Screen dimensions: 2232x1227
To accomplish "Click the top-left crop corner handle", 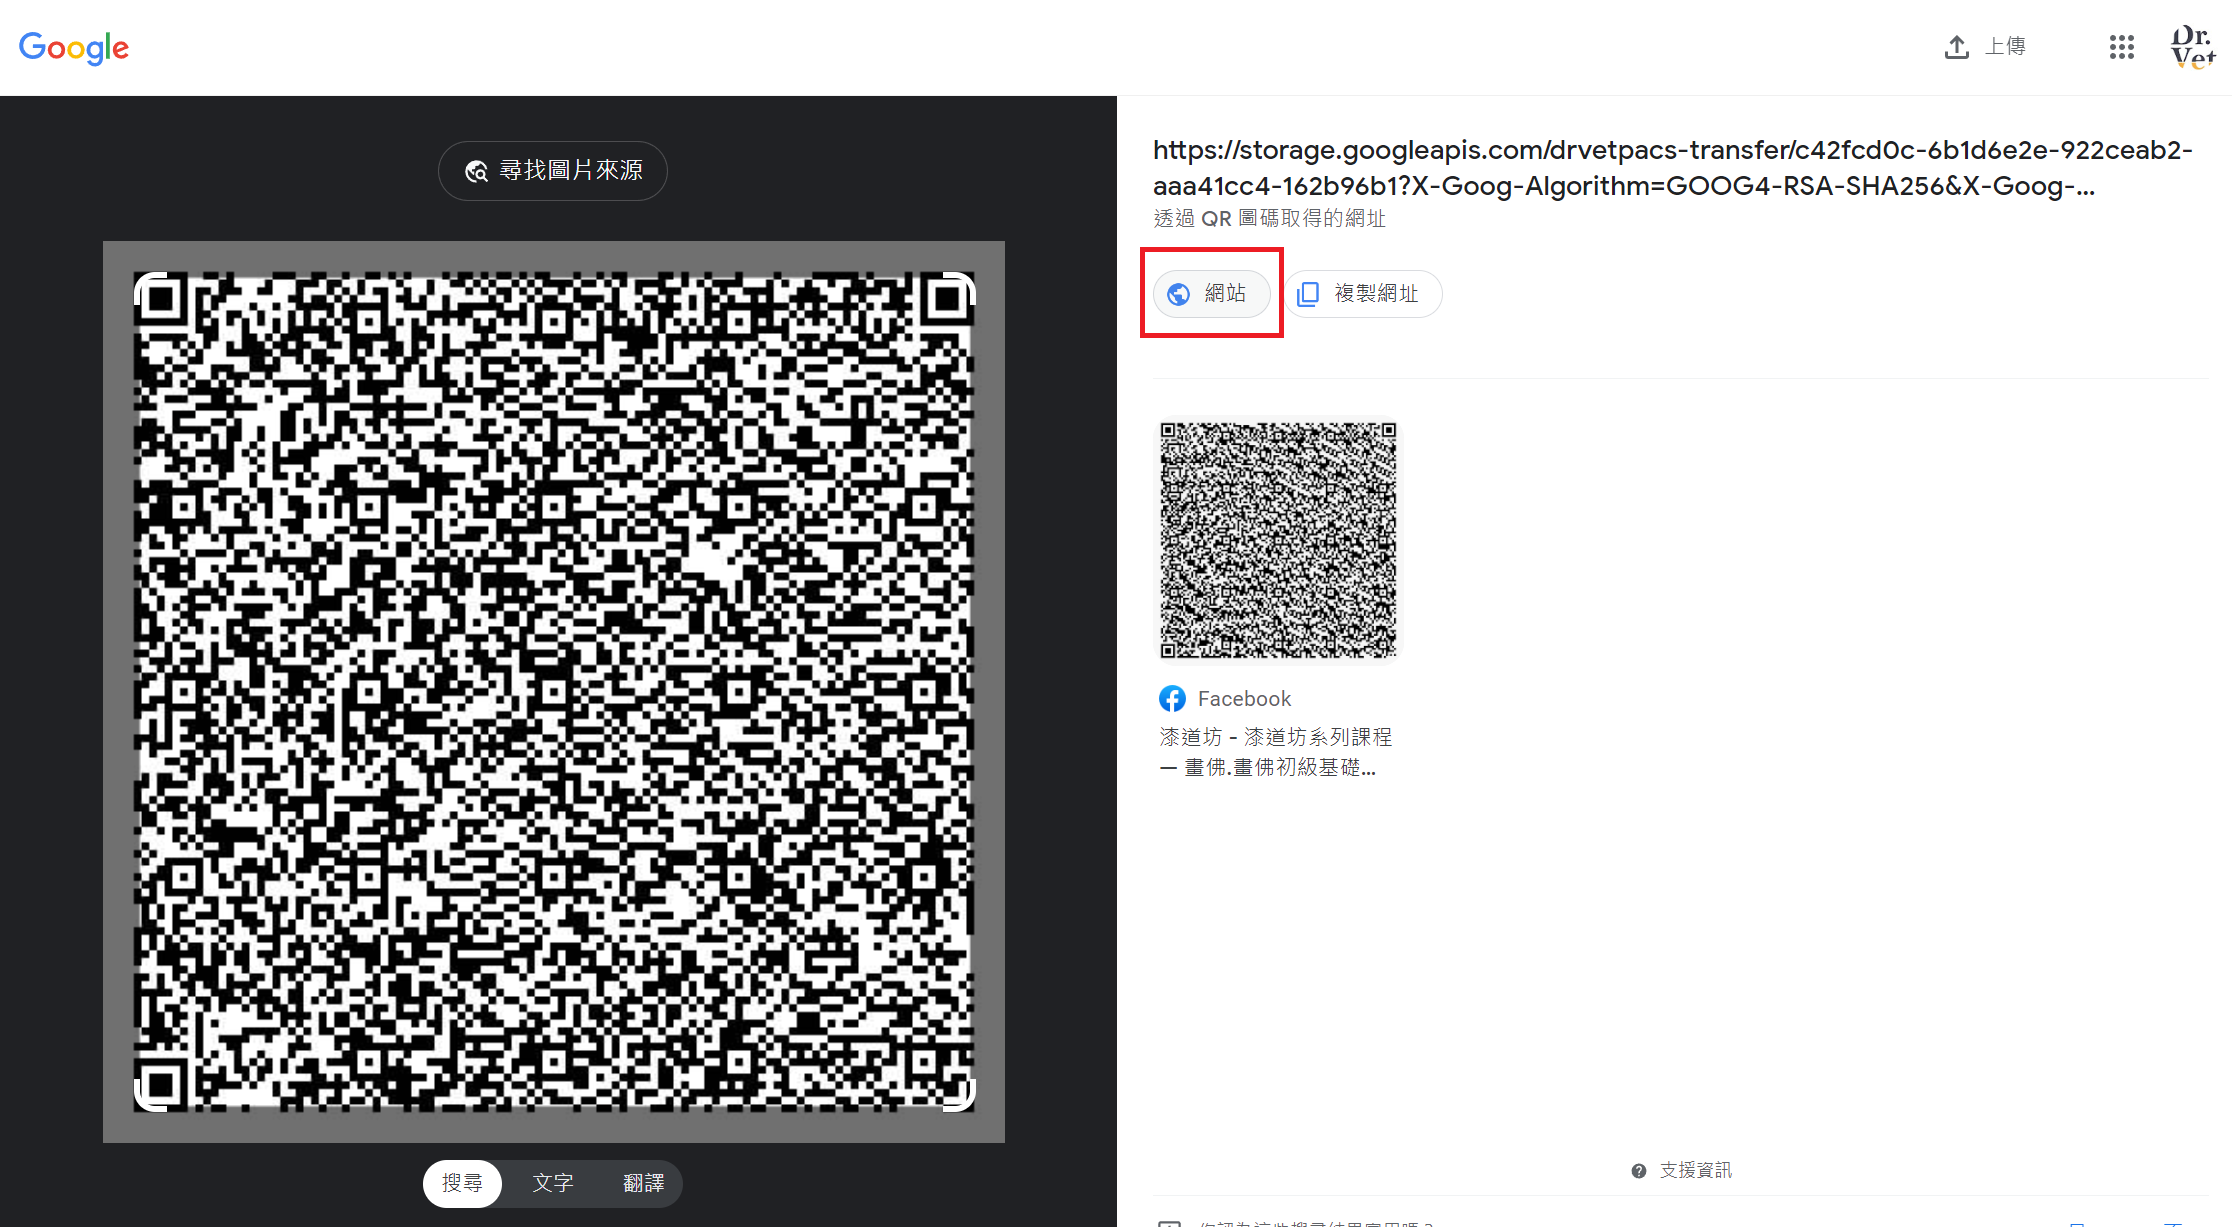I will pyautogui.click(x=150, y=288).
